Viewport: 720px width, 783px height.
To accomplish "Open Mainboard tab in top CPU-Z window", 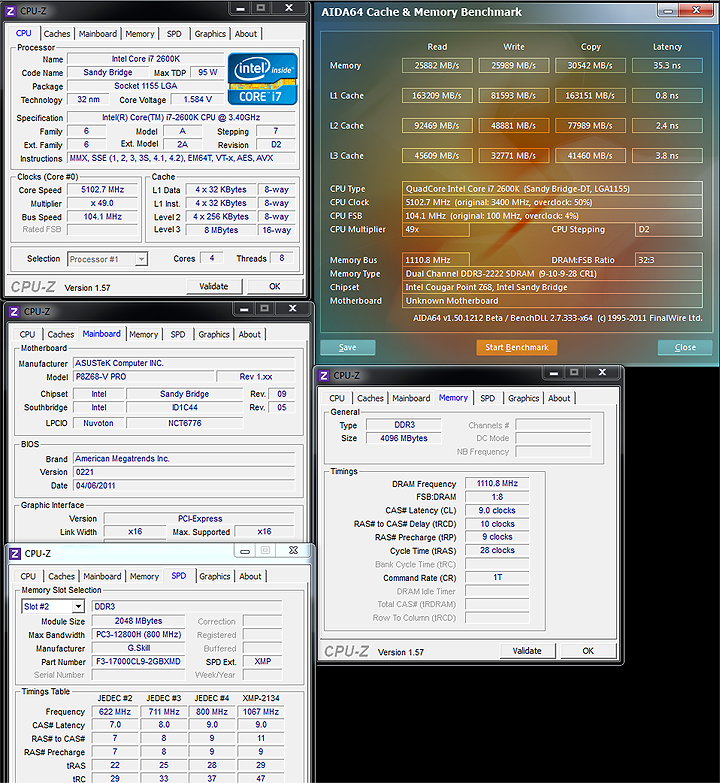I will (98, 34).
